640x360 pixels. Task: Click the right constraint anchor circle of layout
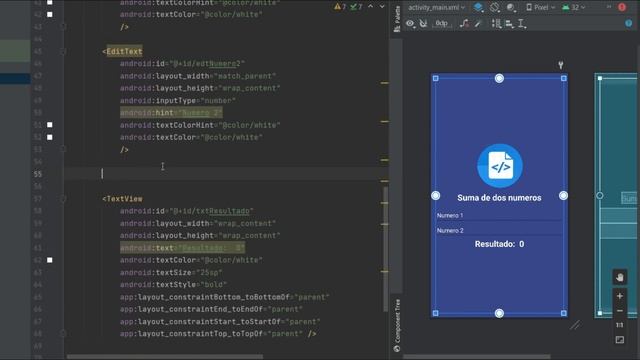(x=563, y=196)
